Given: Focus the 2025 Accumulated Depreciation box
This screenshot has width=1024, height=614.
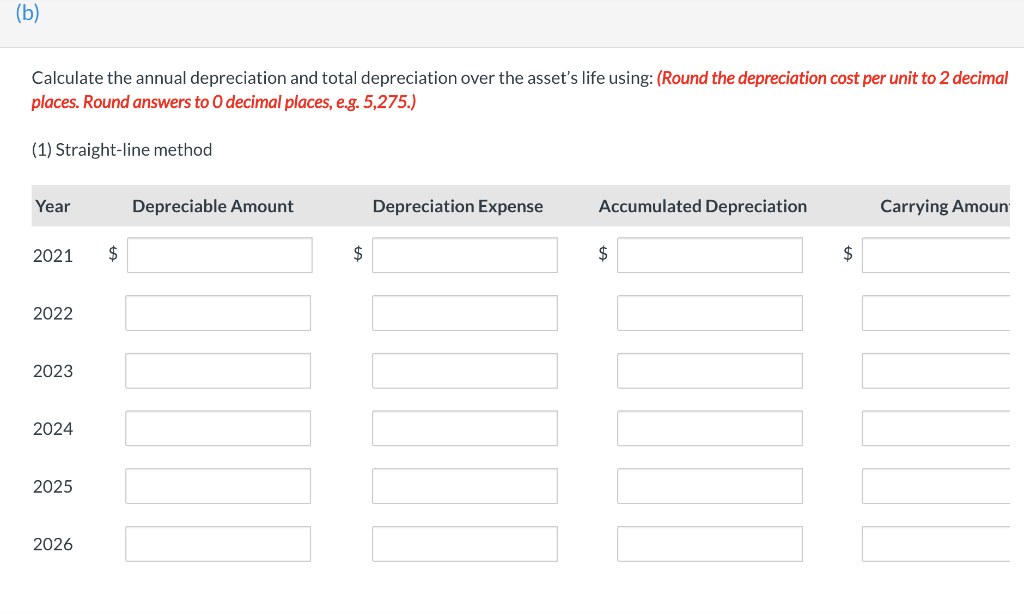Looking at the screenshot, I should 710,486.
